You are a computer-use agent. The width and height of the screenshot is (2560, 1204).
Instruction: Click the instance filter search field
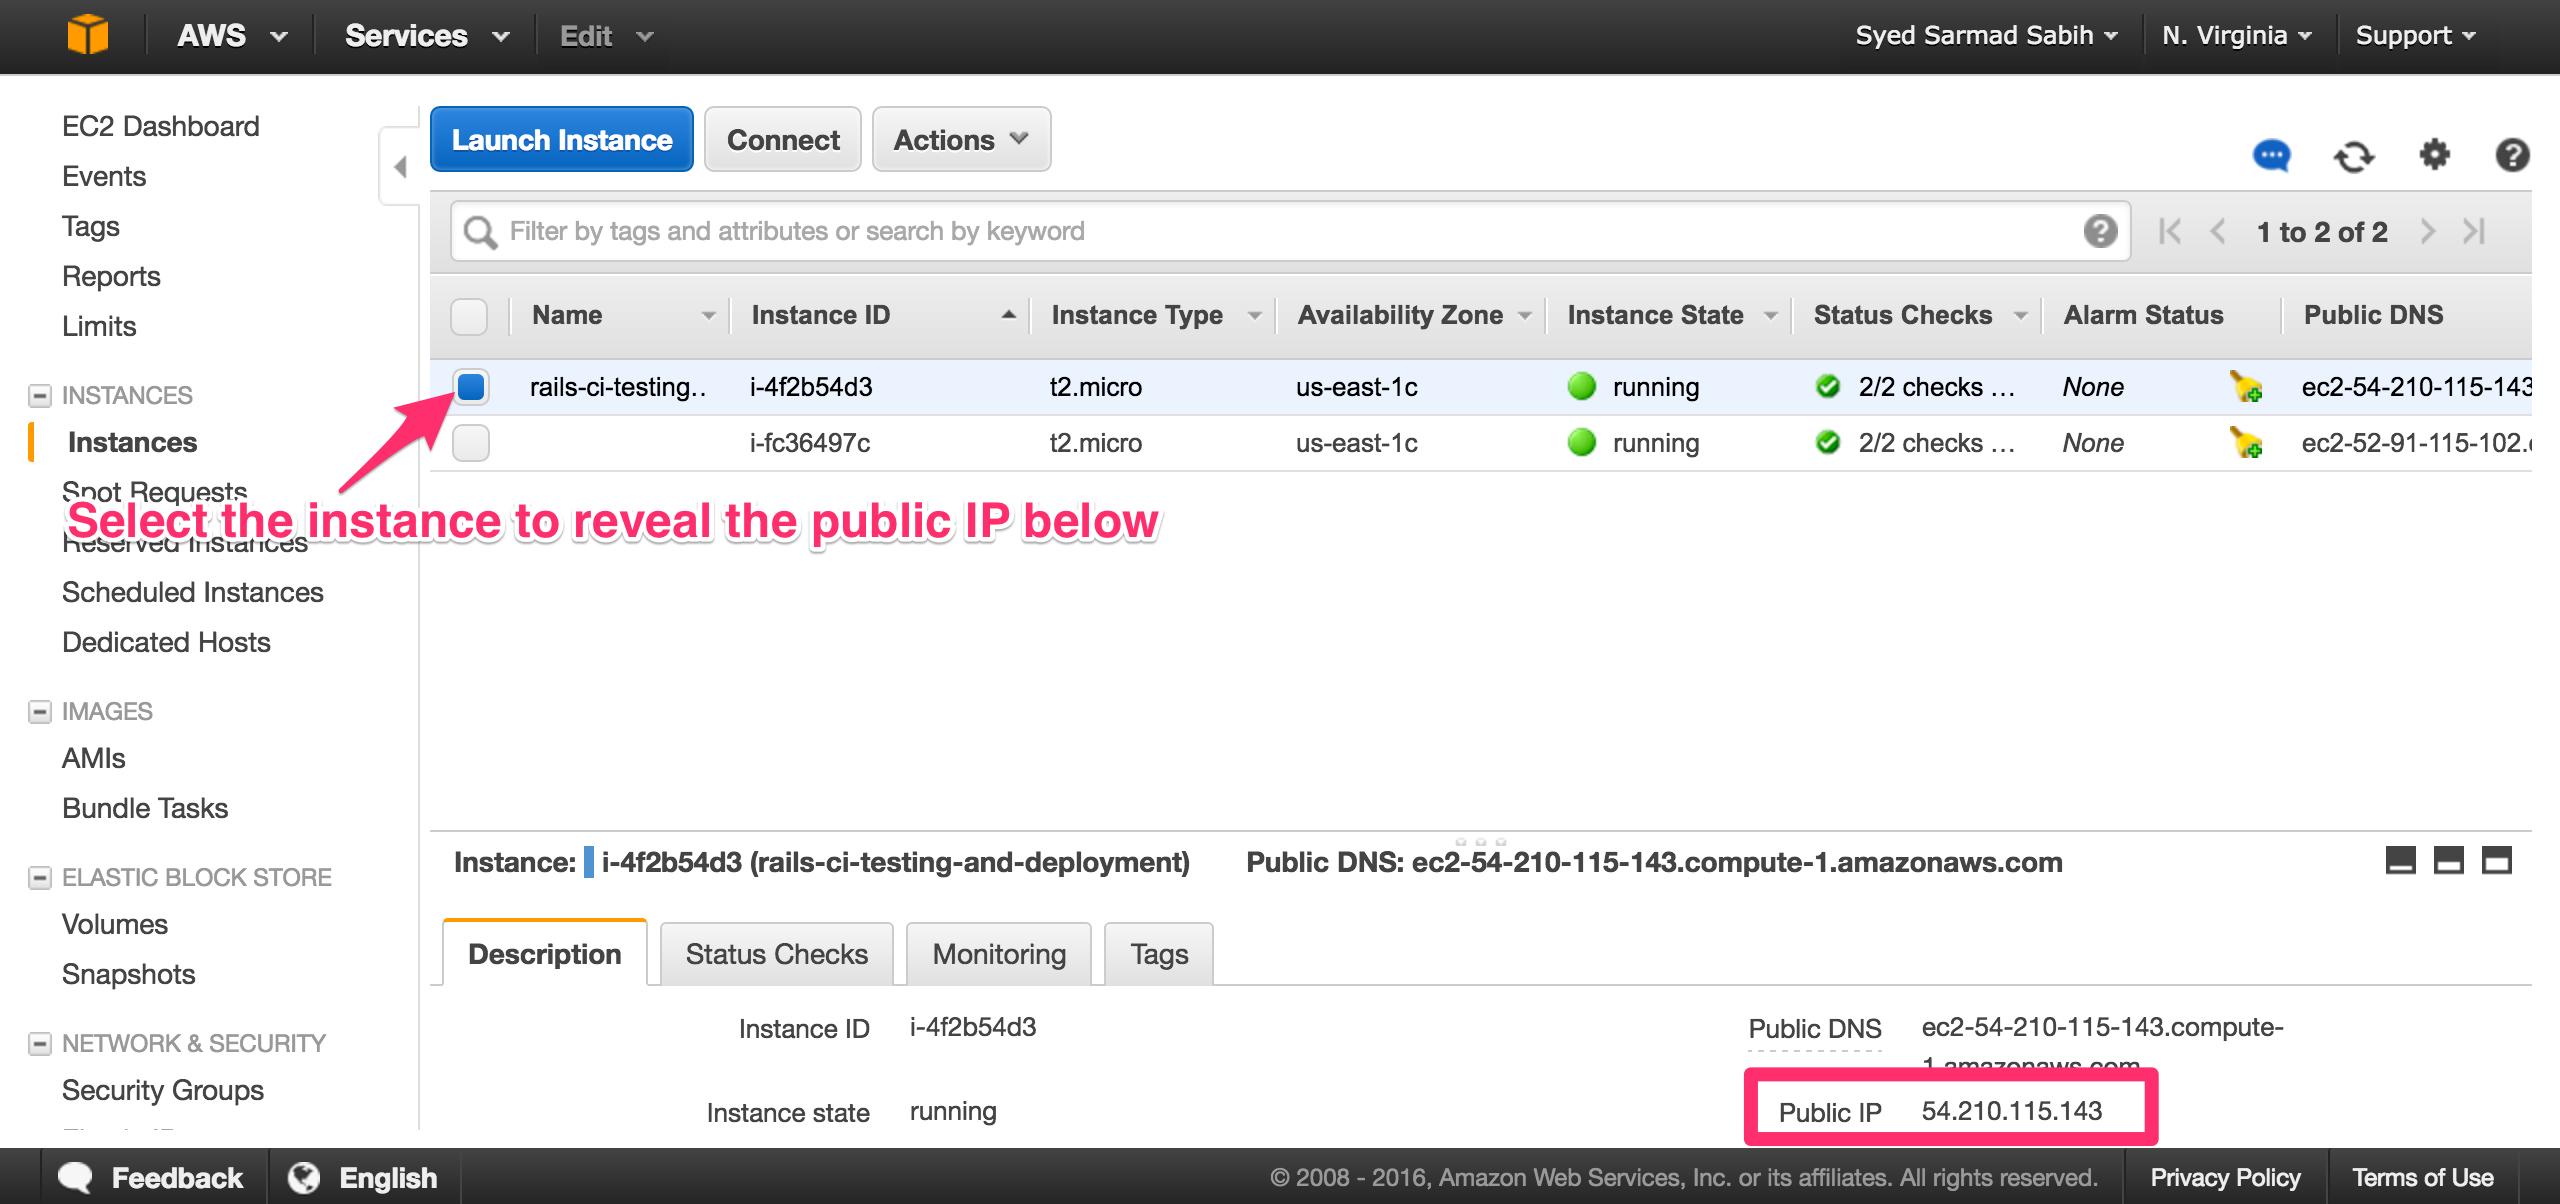coord(1290,231)
